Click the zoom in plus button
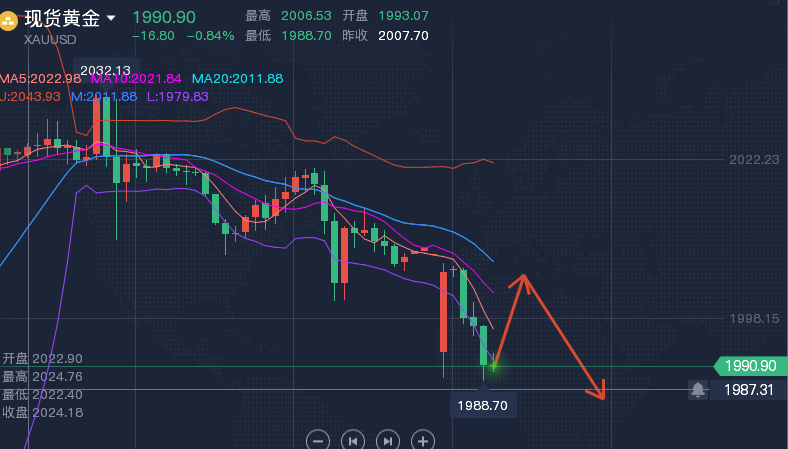The image size is (788, 449). [x=423, y=440]
